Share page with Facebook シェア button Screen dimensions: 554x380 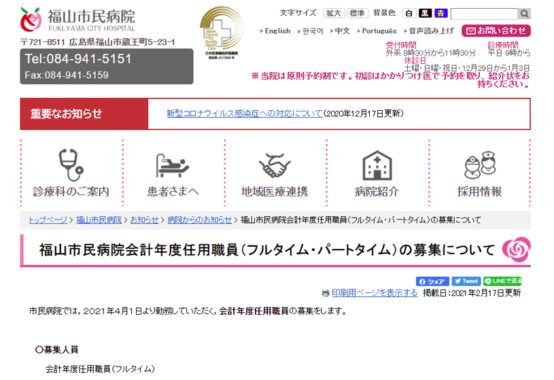click(x=432, y=281)
